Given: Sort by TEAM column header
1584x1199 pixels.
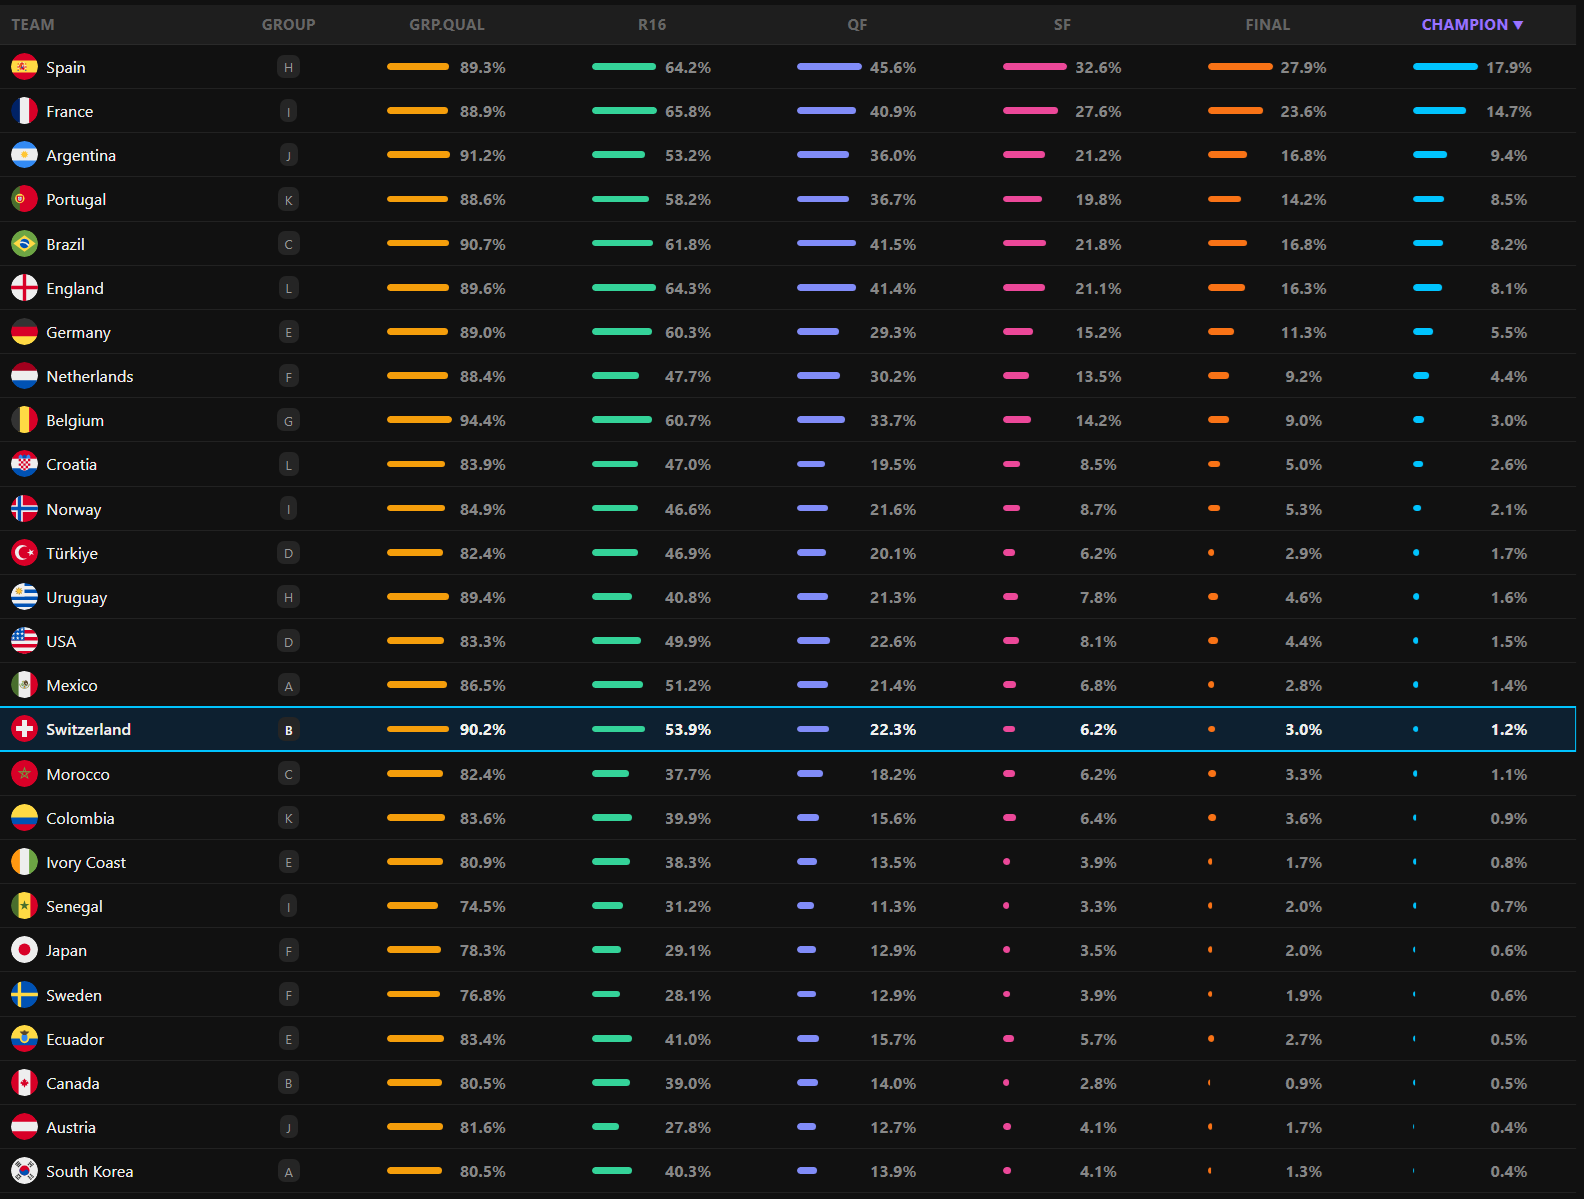Looking at the screenshot, I should coord(33,24).
